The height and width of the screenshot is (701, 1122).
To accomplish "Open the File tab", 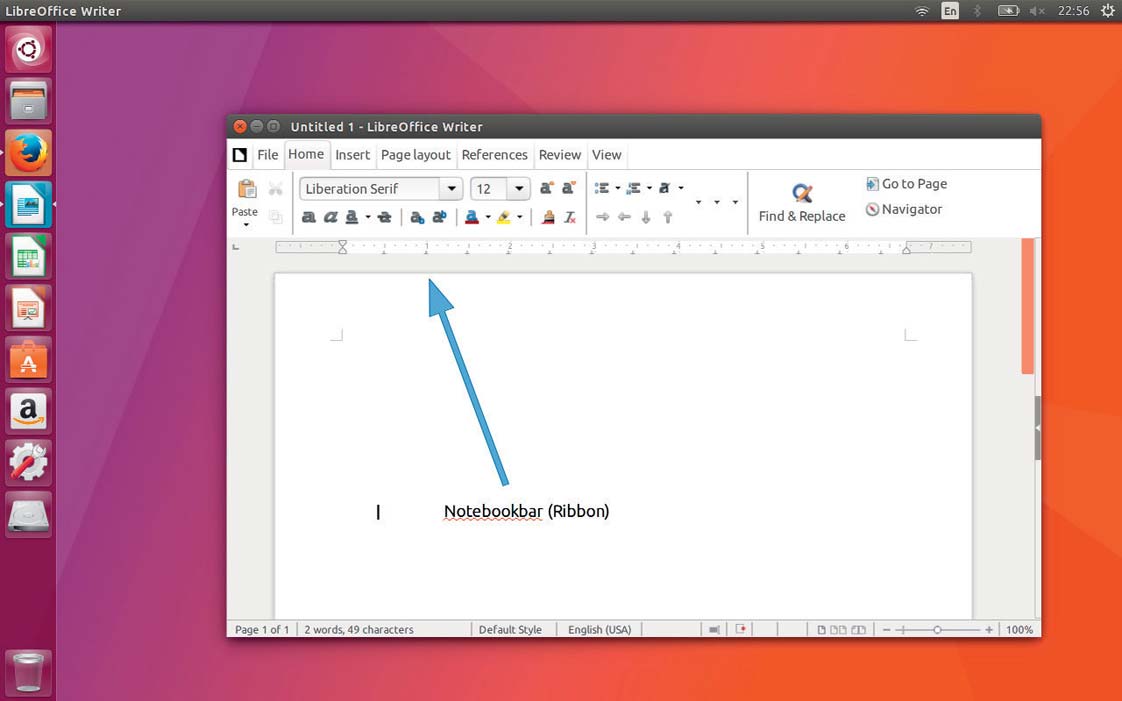I will (268, 155).
